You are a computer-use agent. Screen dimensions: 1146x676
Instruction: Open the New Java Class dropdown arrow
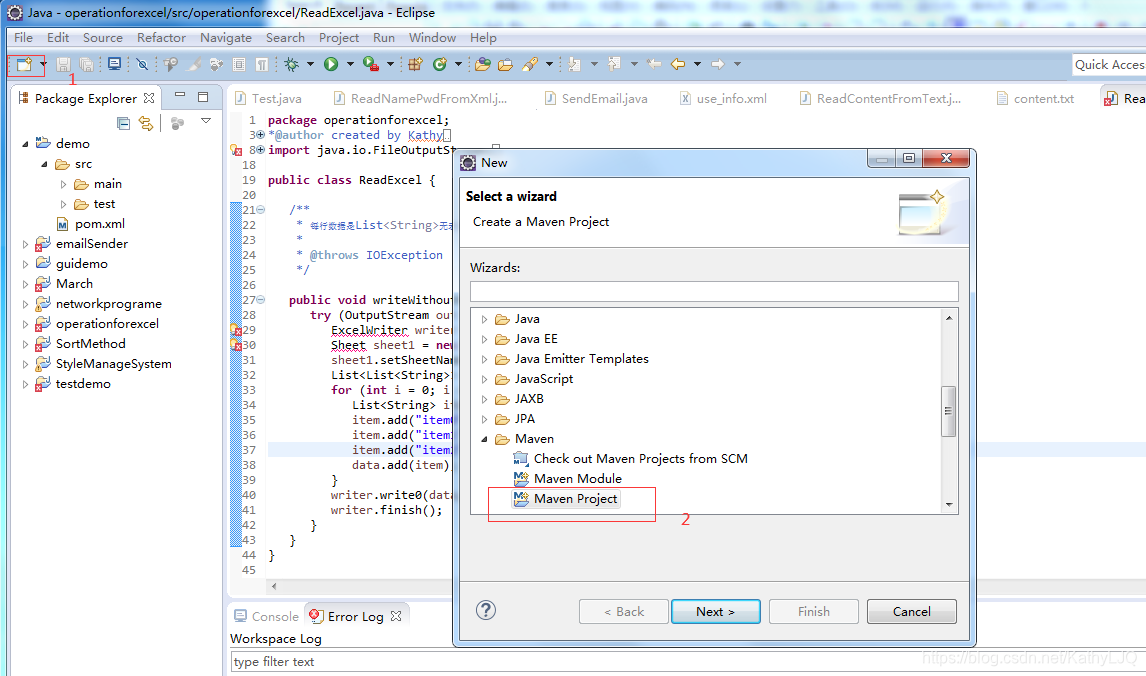(458, 64)
